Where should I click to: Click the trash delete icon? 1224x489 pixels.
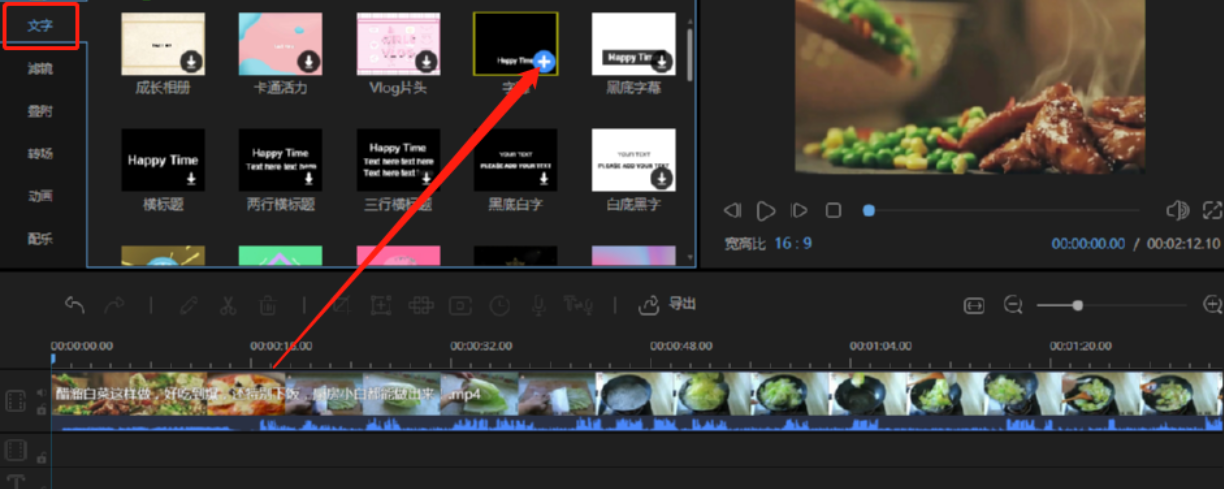(268, 305)
